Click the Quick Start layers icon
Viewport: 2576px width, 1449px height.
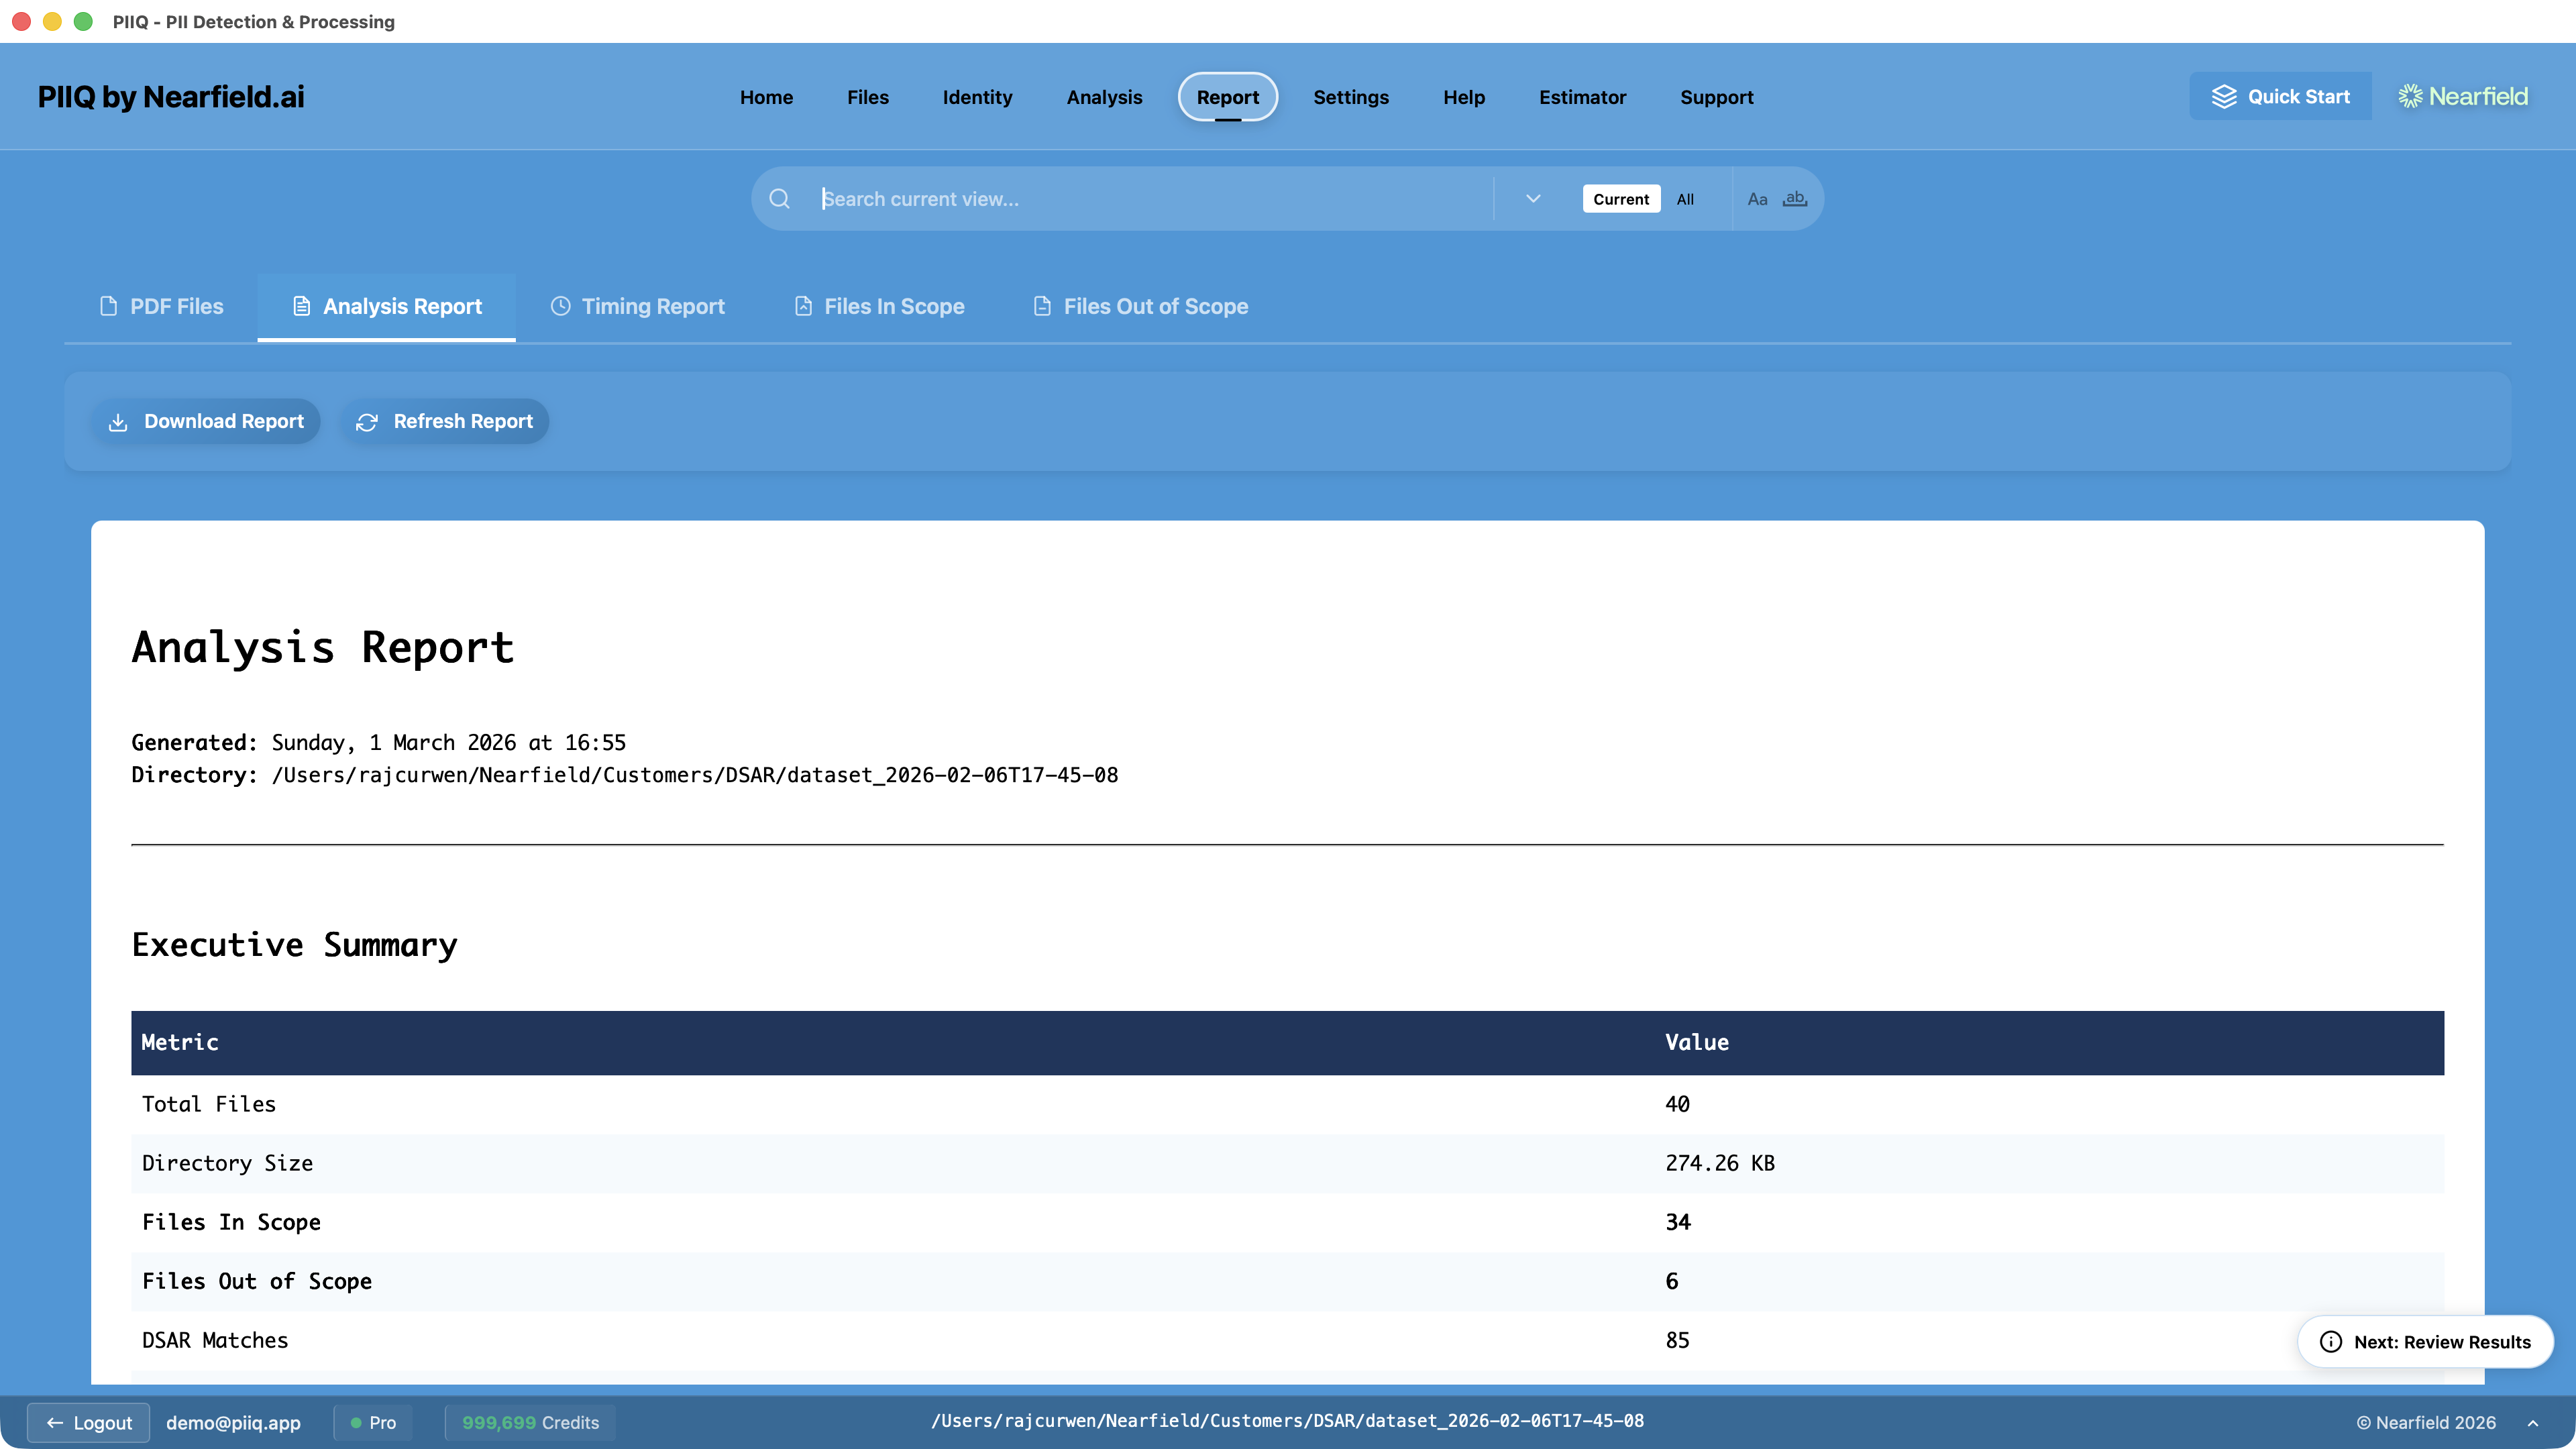pyautogui.click(x=2224, y=96)
